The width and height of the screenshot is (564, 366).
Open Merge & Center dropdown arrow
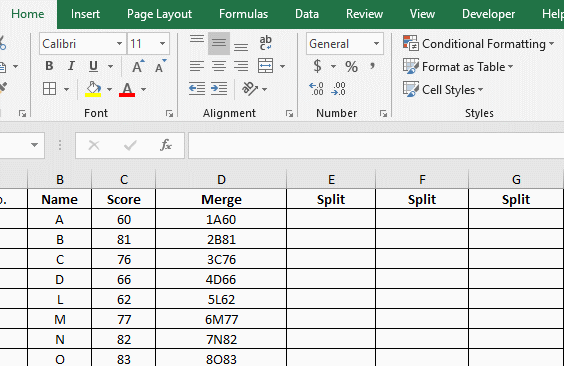[283, 67]
